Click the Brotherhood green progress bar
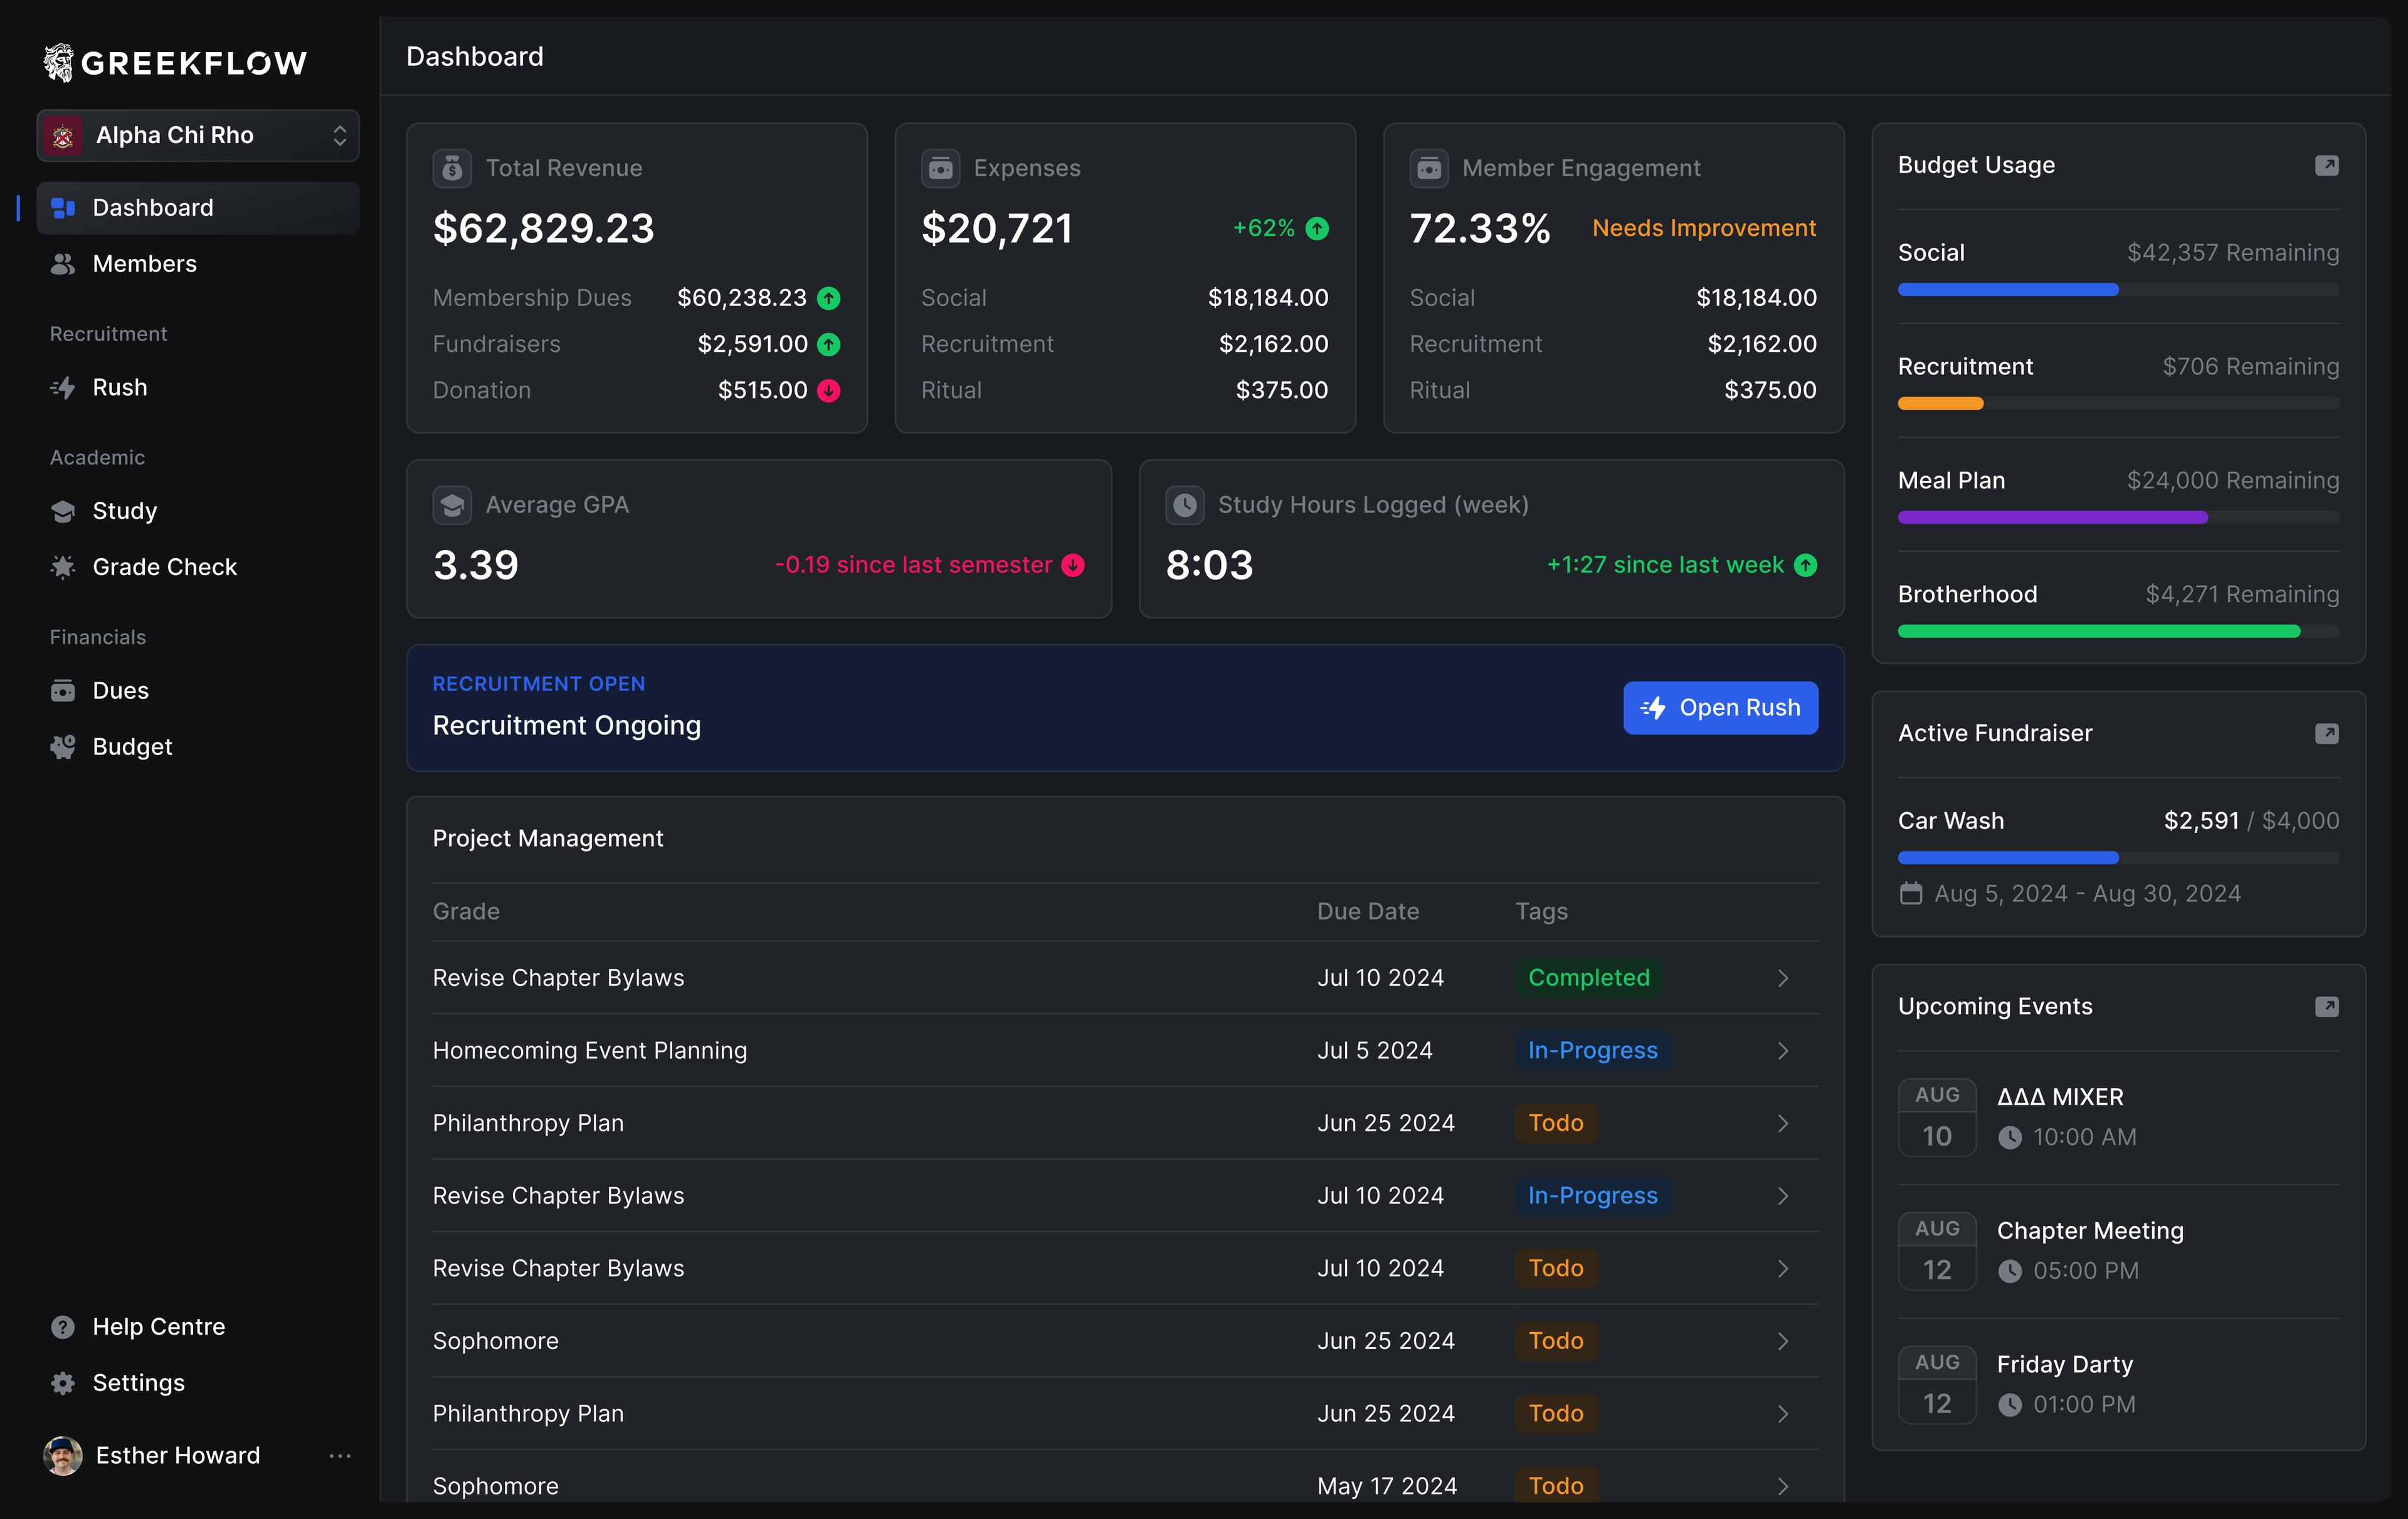2408x1519 pixels. tap(2118, 632)
